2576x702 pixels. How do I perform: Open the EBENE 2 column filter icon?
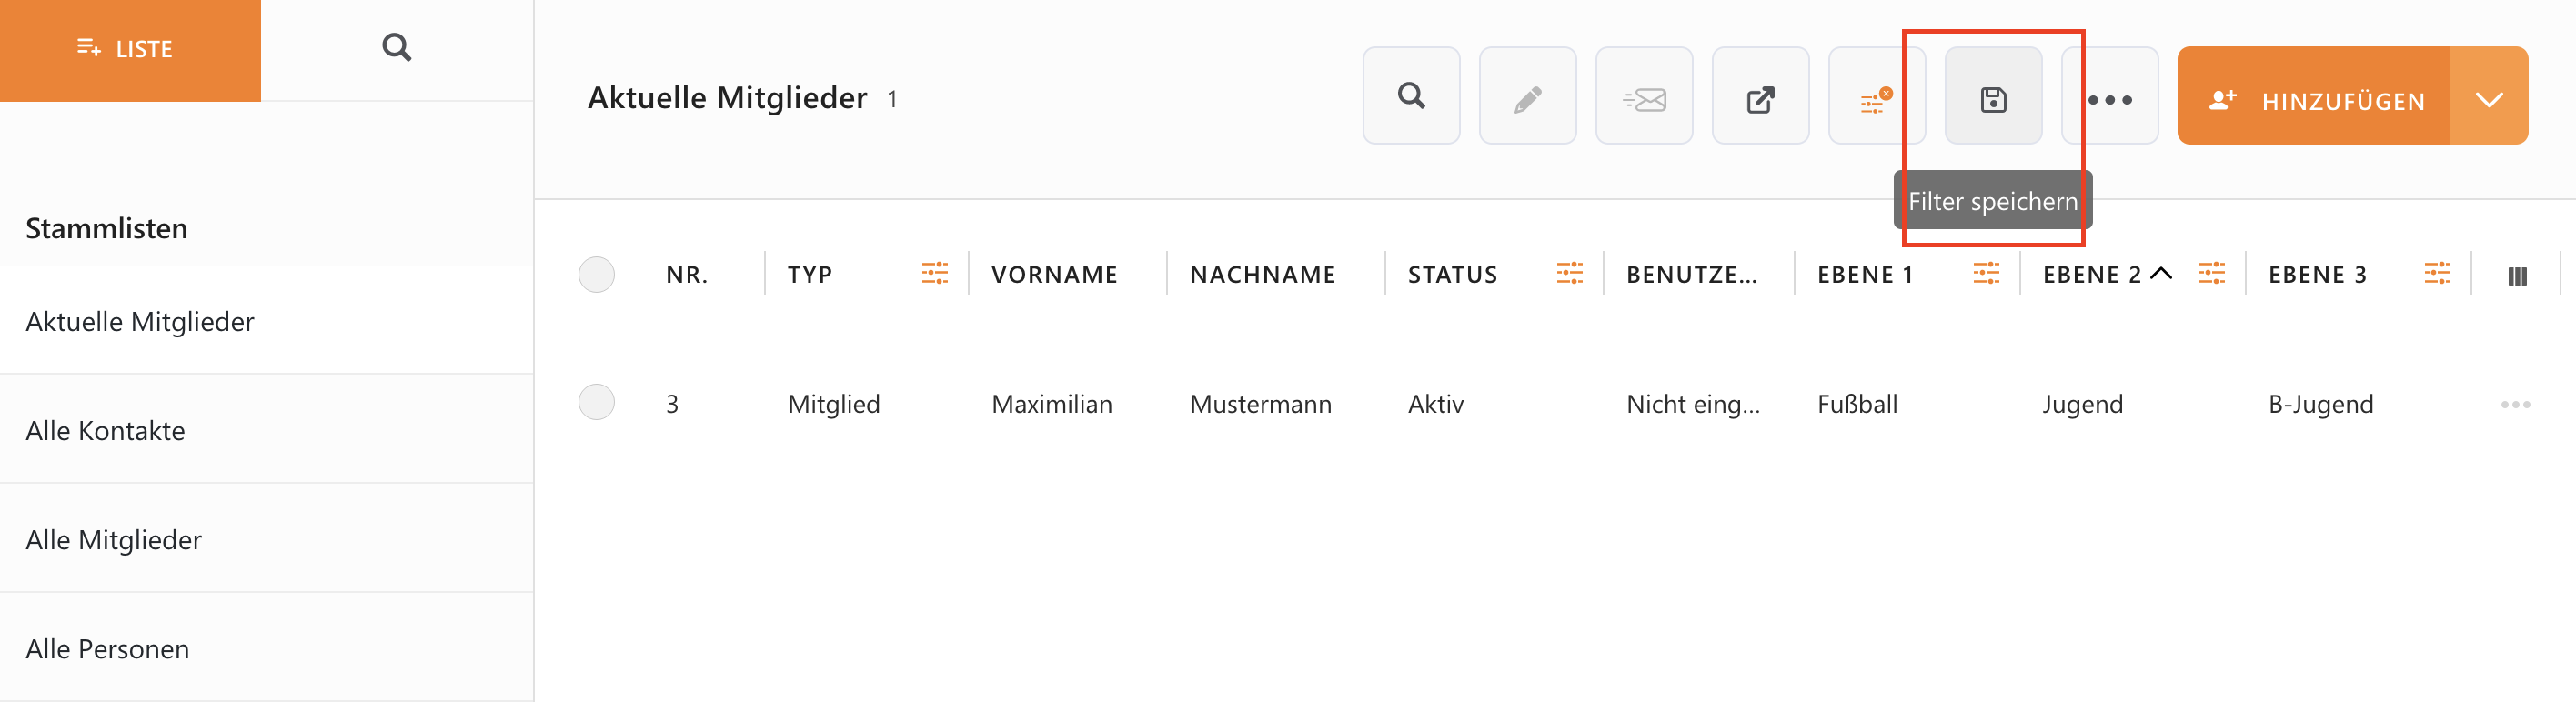2211,273
